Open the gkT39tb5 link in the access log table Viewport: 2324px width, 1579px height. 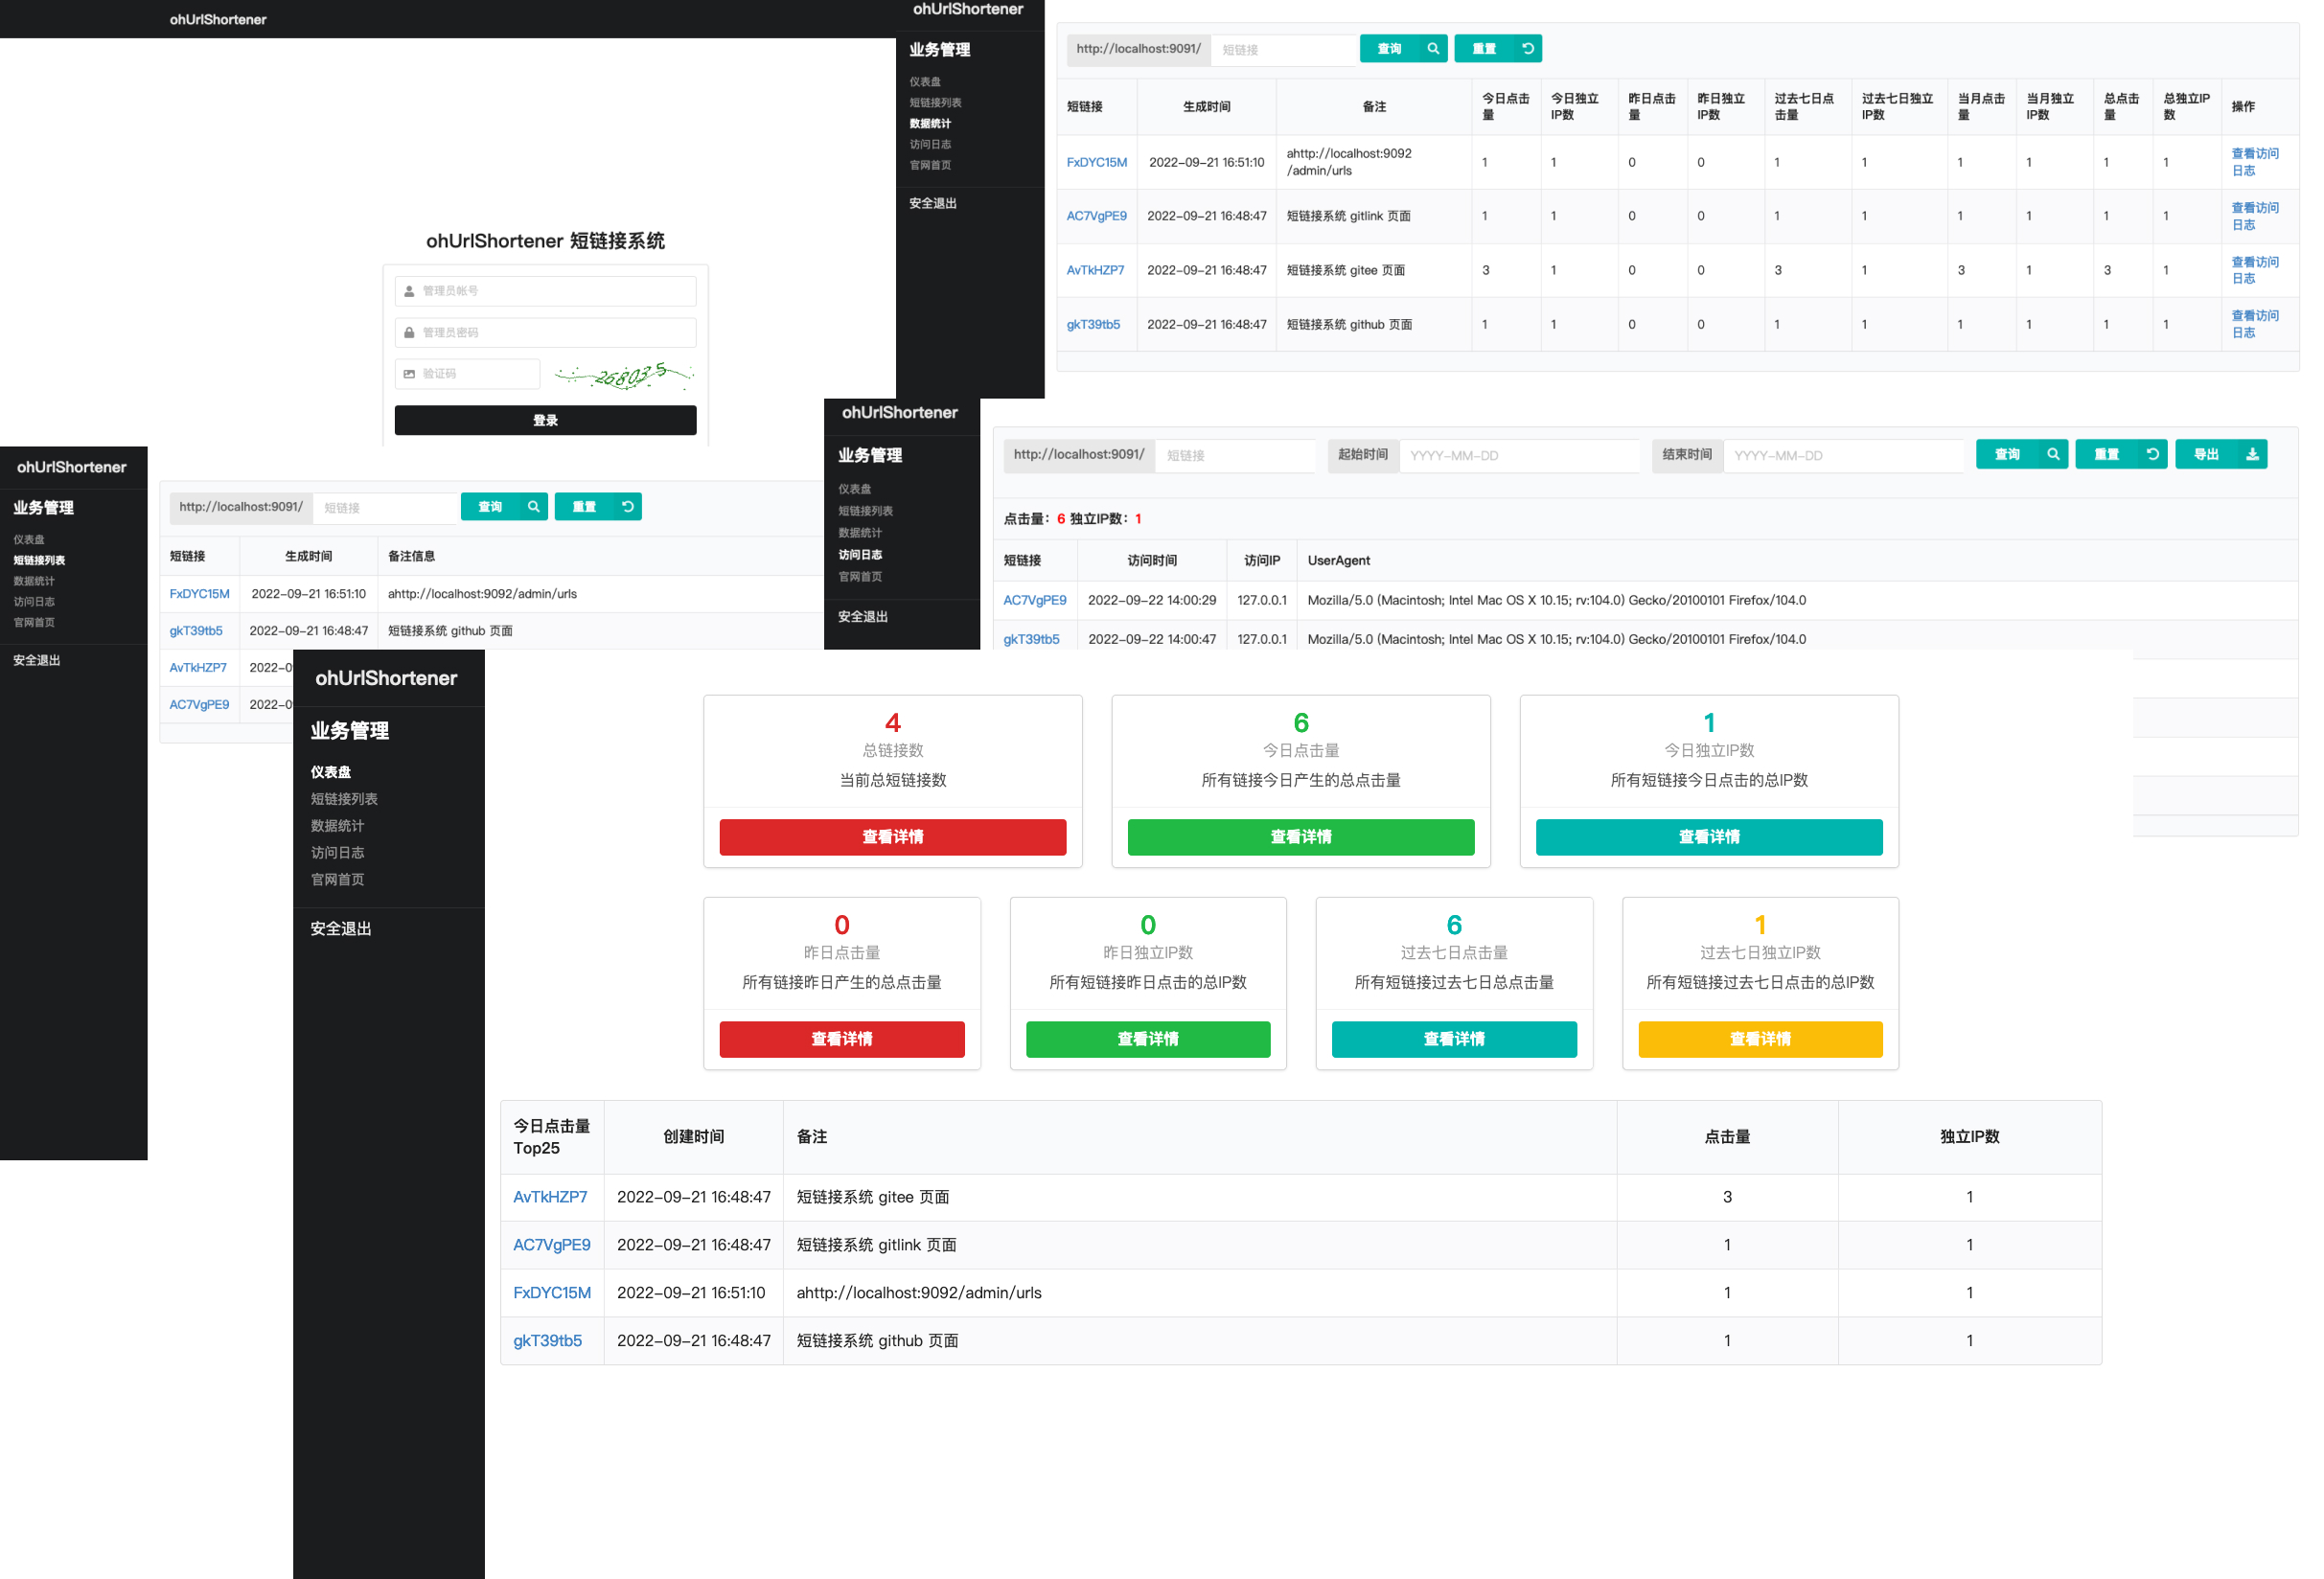pos(1031,639)
